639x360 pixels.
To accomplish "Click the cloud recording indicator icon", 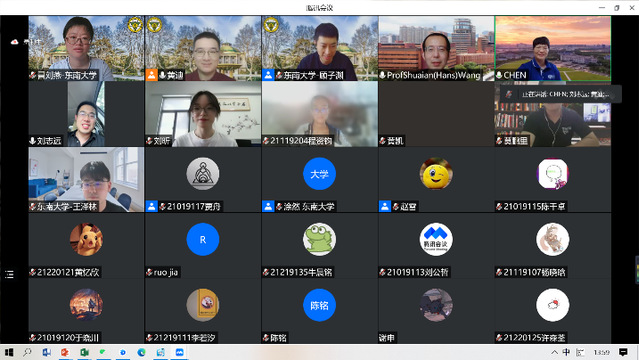I will click(15, 42).
